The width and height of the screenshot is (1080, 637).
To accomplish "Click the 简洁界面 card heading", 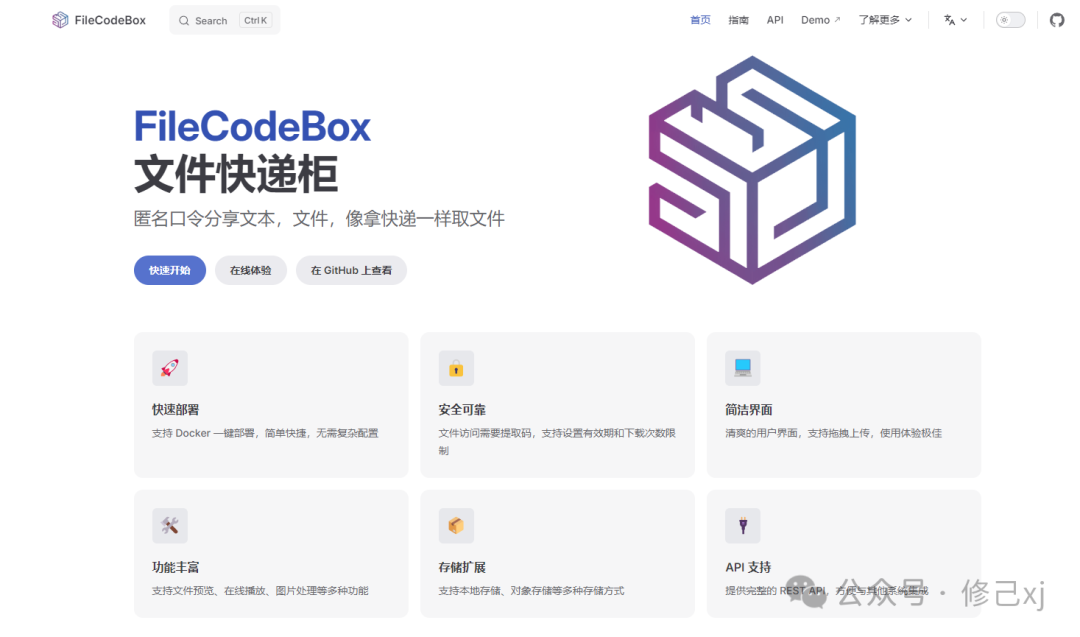I will point(749,410).
